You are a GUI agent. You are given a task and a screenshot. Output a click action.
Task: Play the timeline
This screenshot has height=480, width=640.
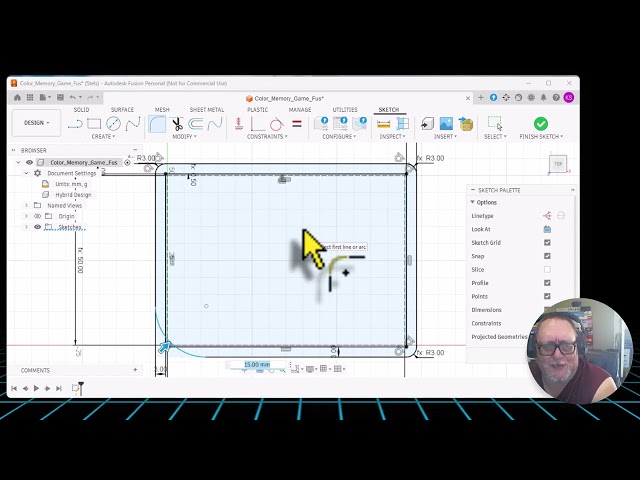click(x=36, y=388)
